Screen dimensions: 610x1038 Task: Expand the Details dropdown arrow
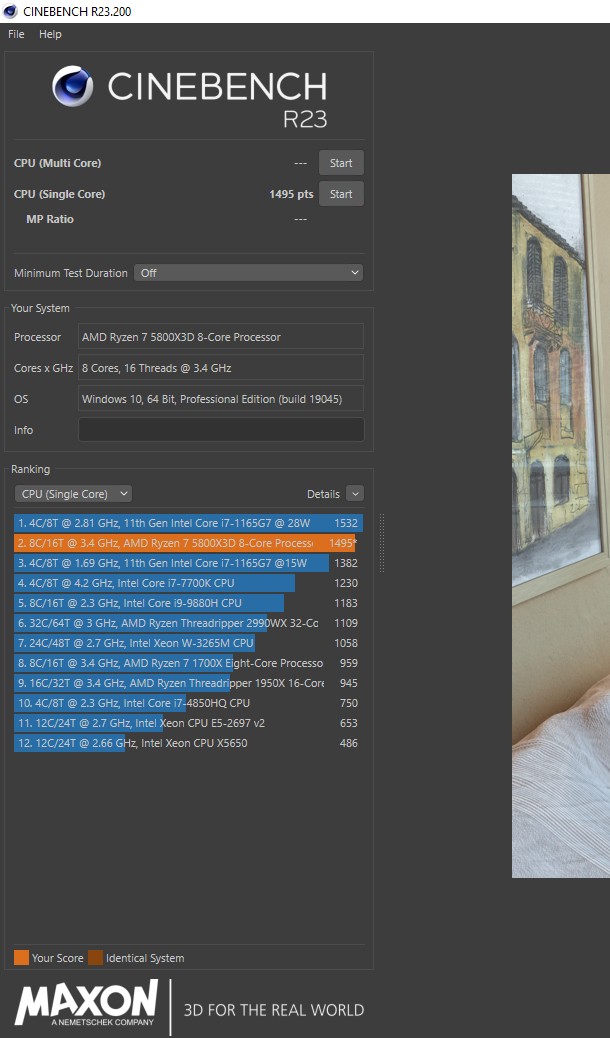tap(355, 494)
